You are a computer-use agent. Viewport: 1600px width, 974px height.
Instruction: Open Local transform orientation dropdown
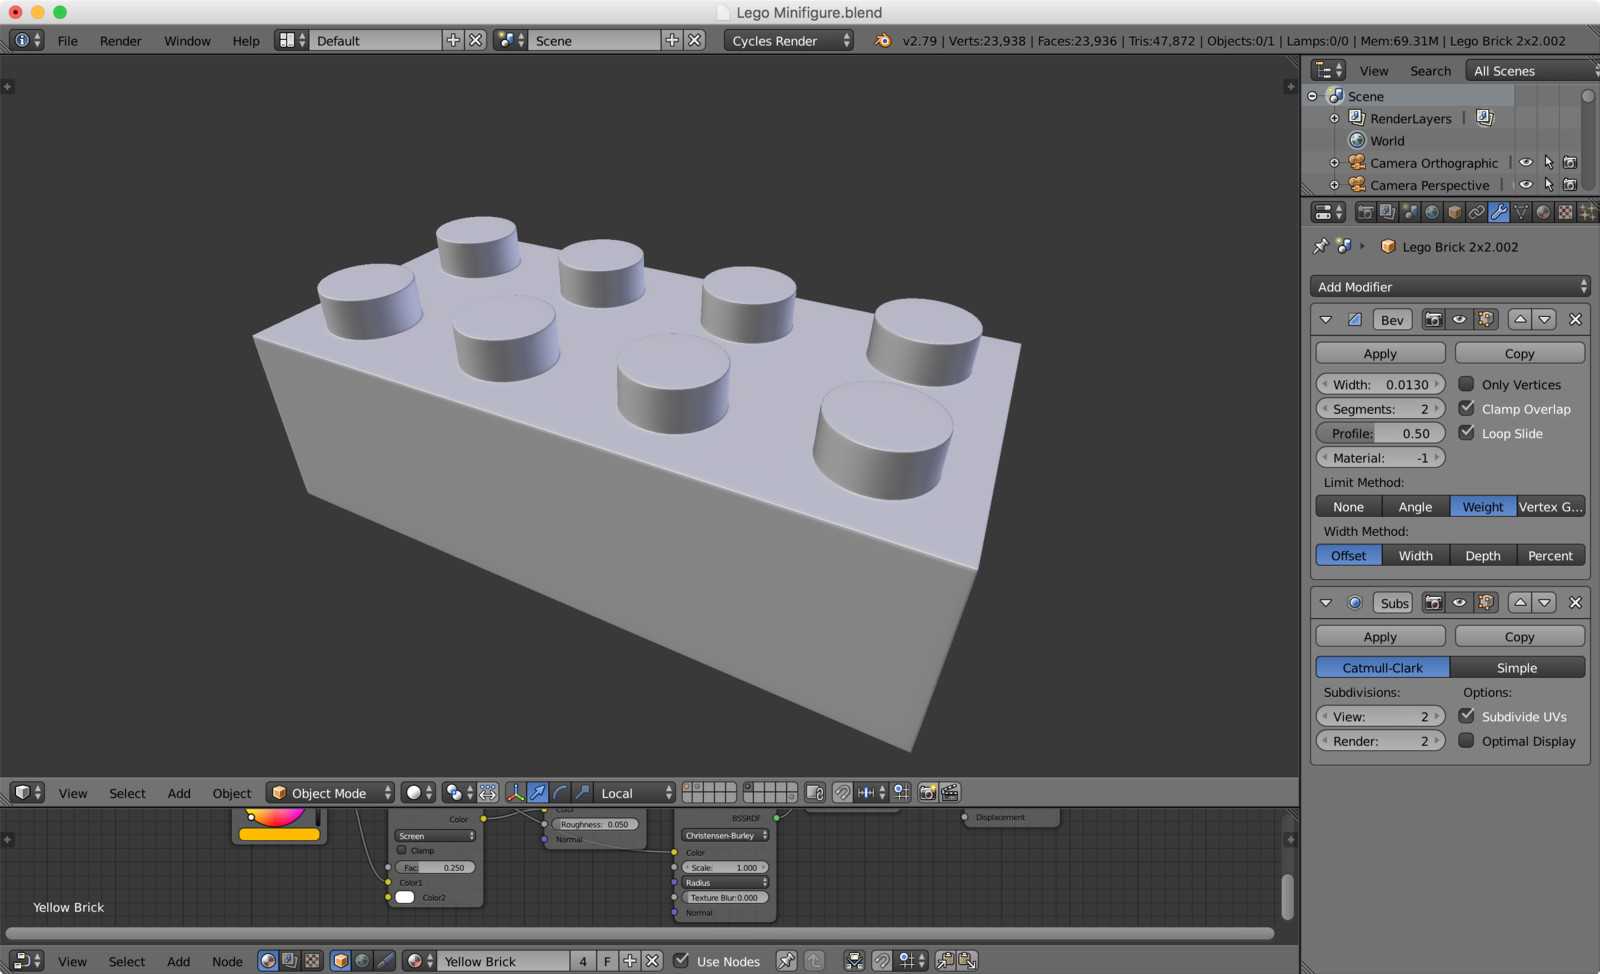click(x=636, y=793)
